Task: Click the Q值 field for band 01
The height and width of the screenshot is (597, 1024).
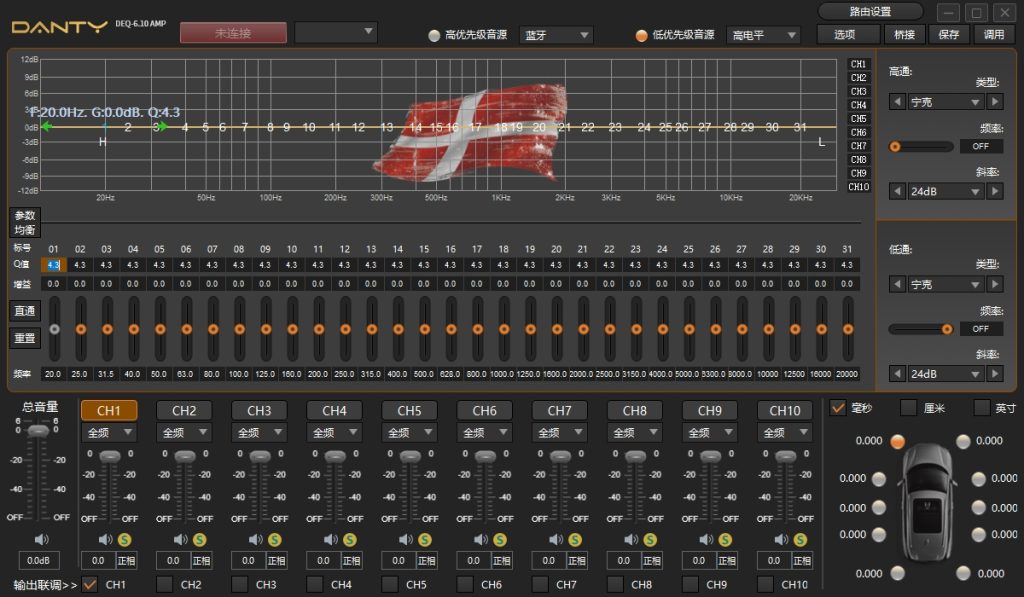Action: [x=54, y=265]
